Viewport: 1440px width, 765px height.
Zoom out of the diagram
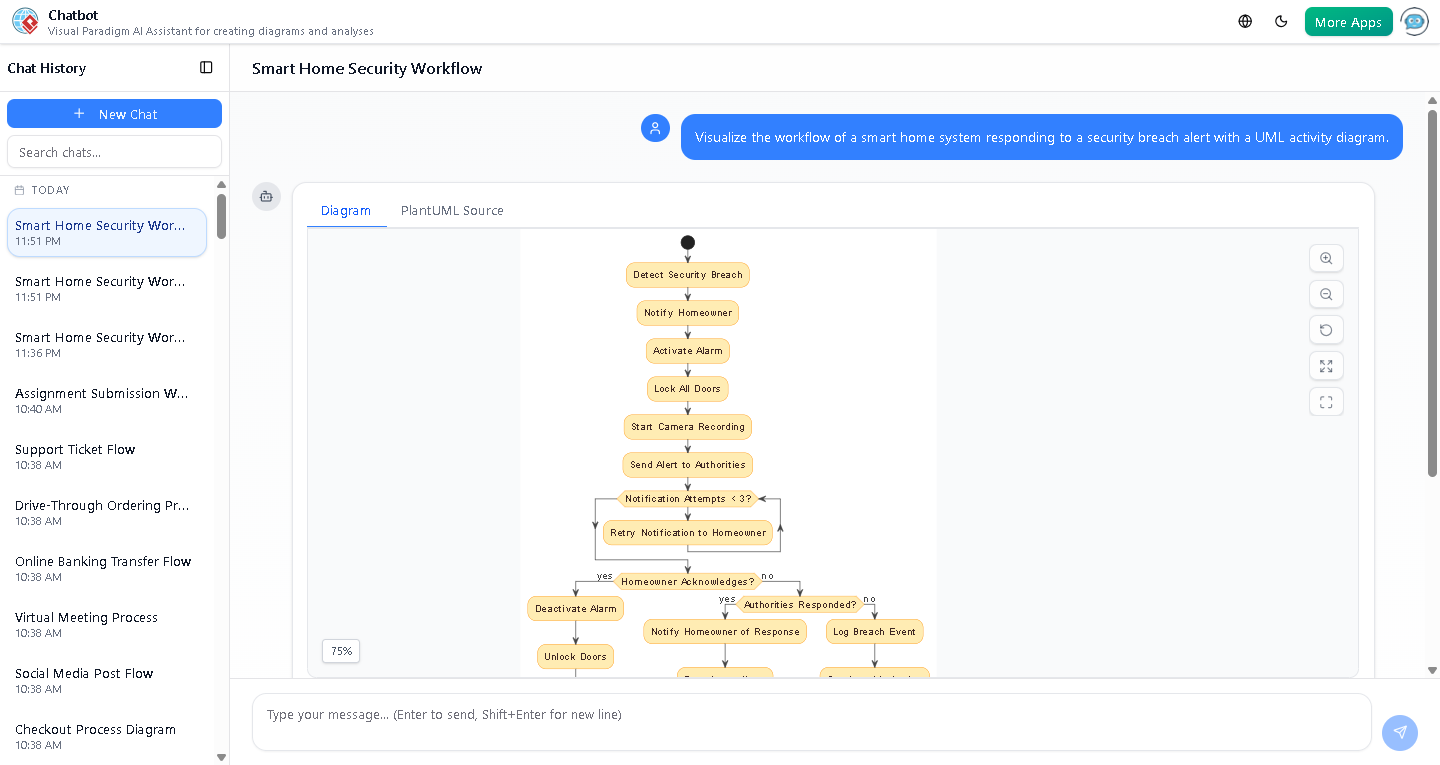1326,294
